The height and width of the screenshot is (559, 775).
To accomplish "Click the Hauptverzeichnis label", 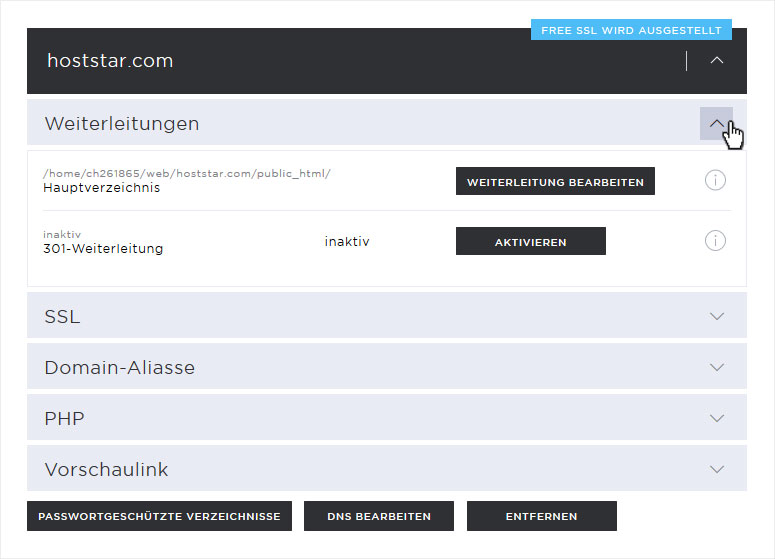I will point(101,188).
